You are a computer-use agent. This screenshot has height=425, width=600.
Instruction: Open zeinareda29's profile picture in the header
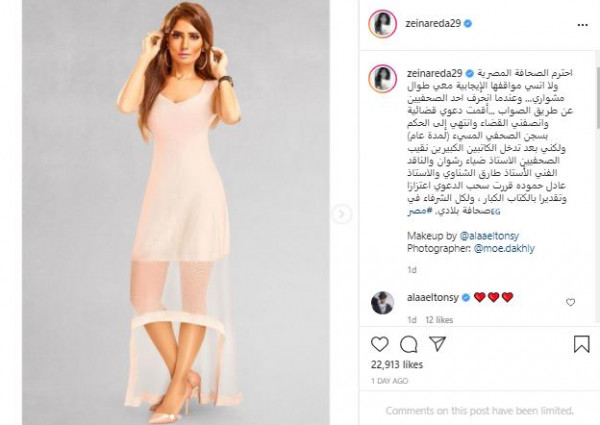coord(382,24)
